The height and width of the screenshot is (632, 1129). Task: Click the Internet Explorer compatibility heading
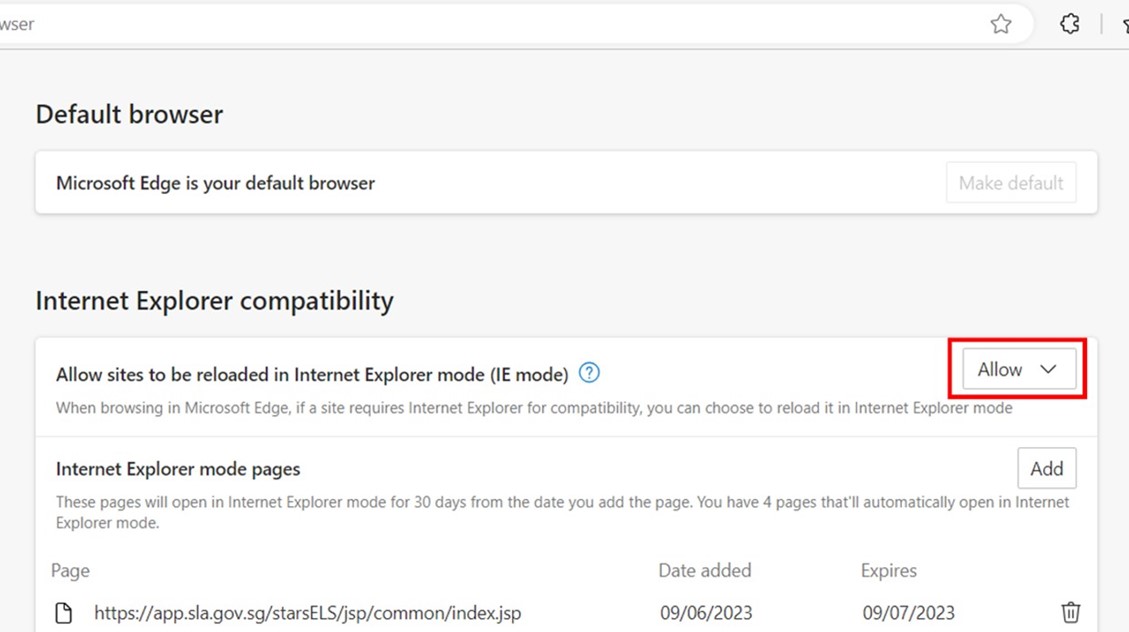pyautogui.click(x=215, y=301)
